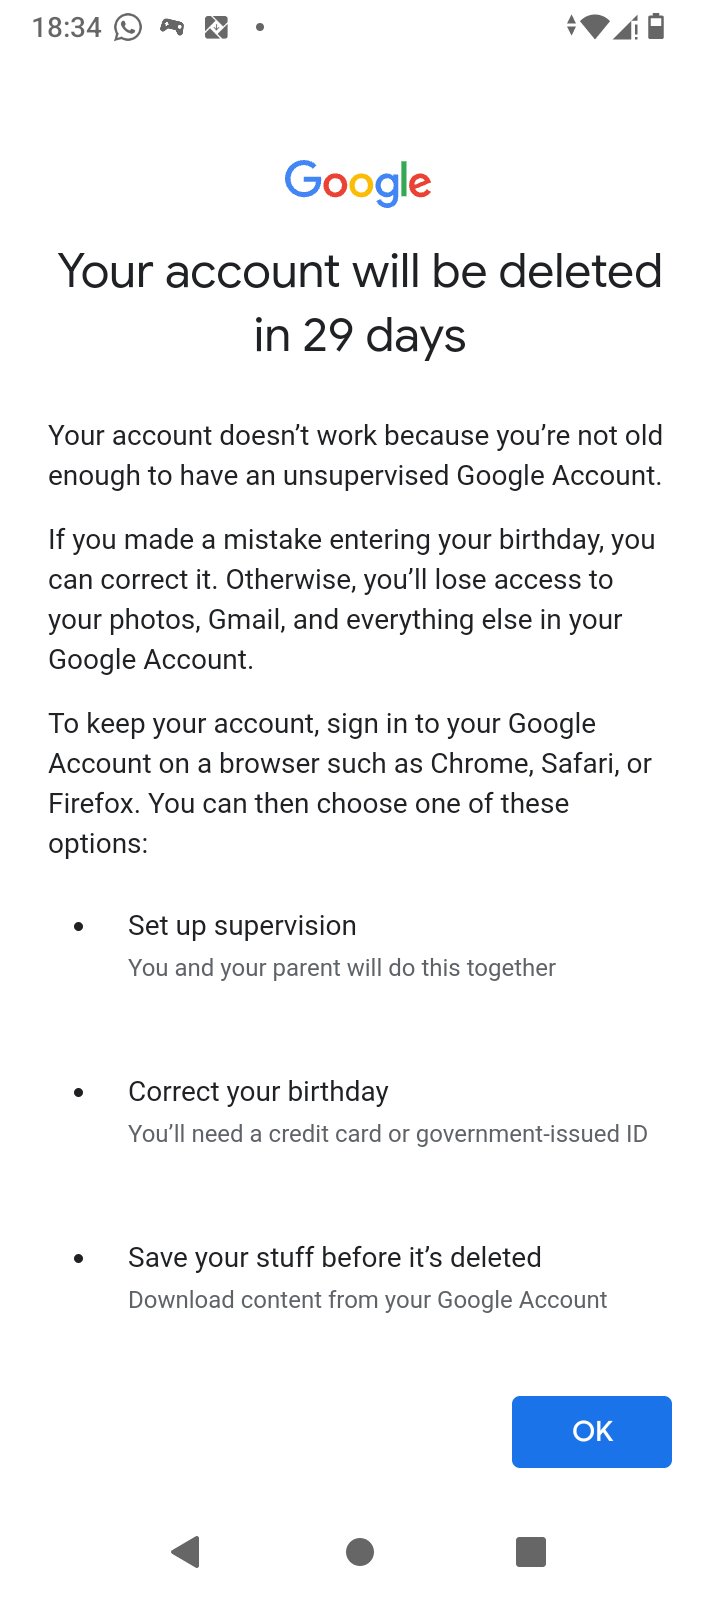Tap the game controller status icon
The image size is (720, 1600).
(x=172, y=27)
